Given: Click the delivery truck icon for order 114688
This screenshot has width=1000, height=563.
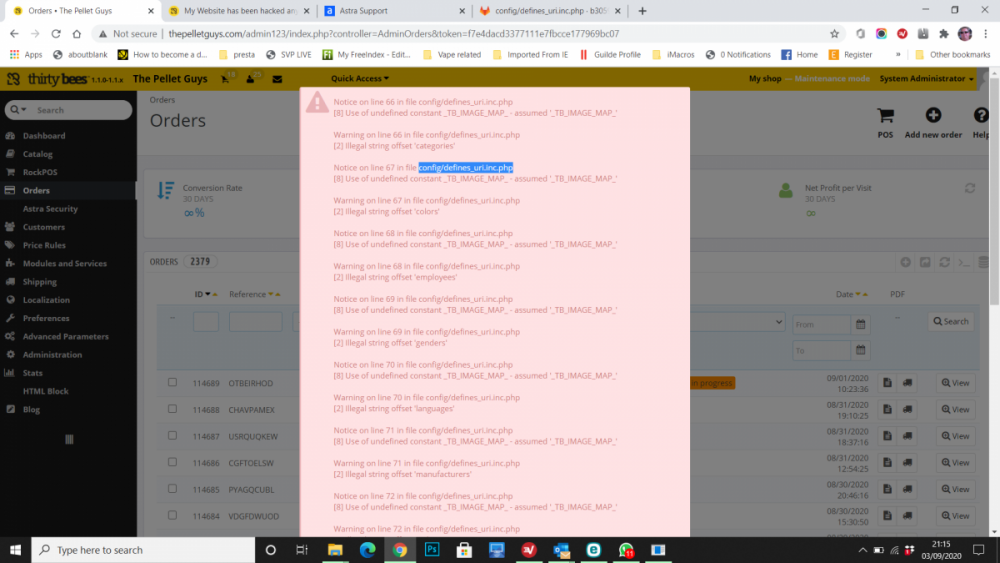Looking at the screenshot, I should 907,409.
